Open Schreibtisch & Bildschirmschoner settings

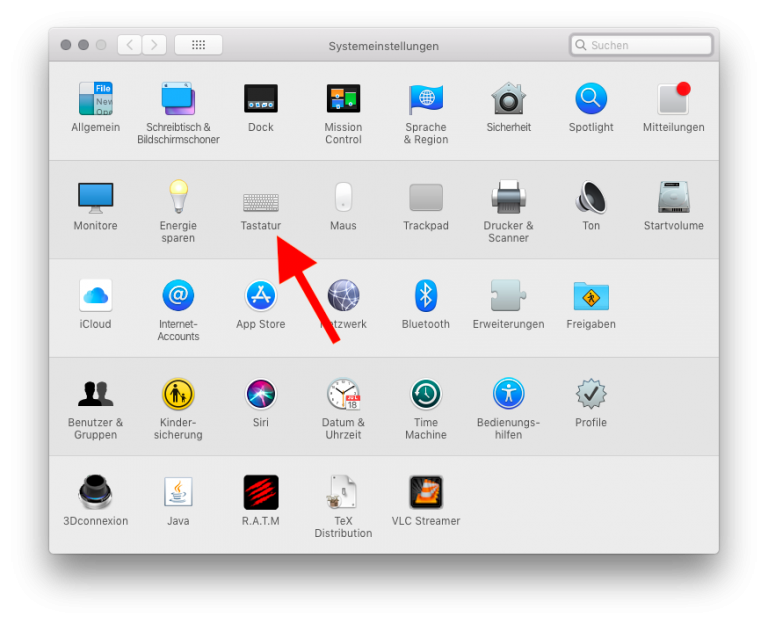tap(178, 98)
